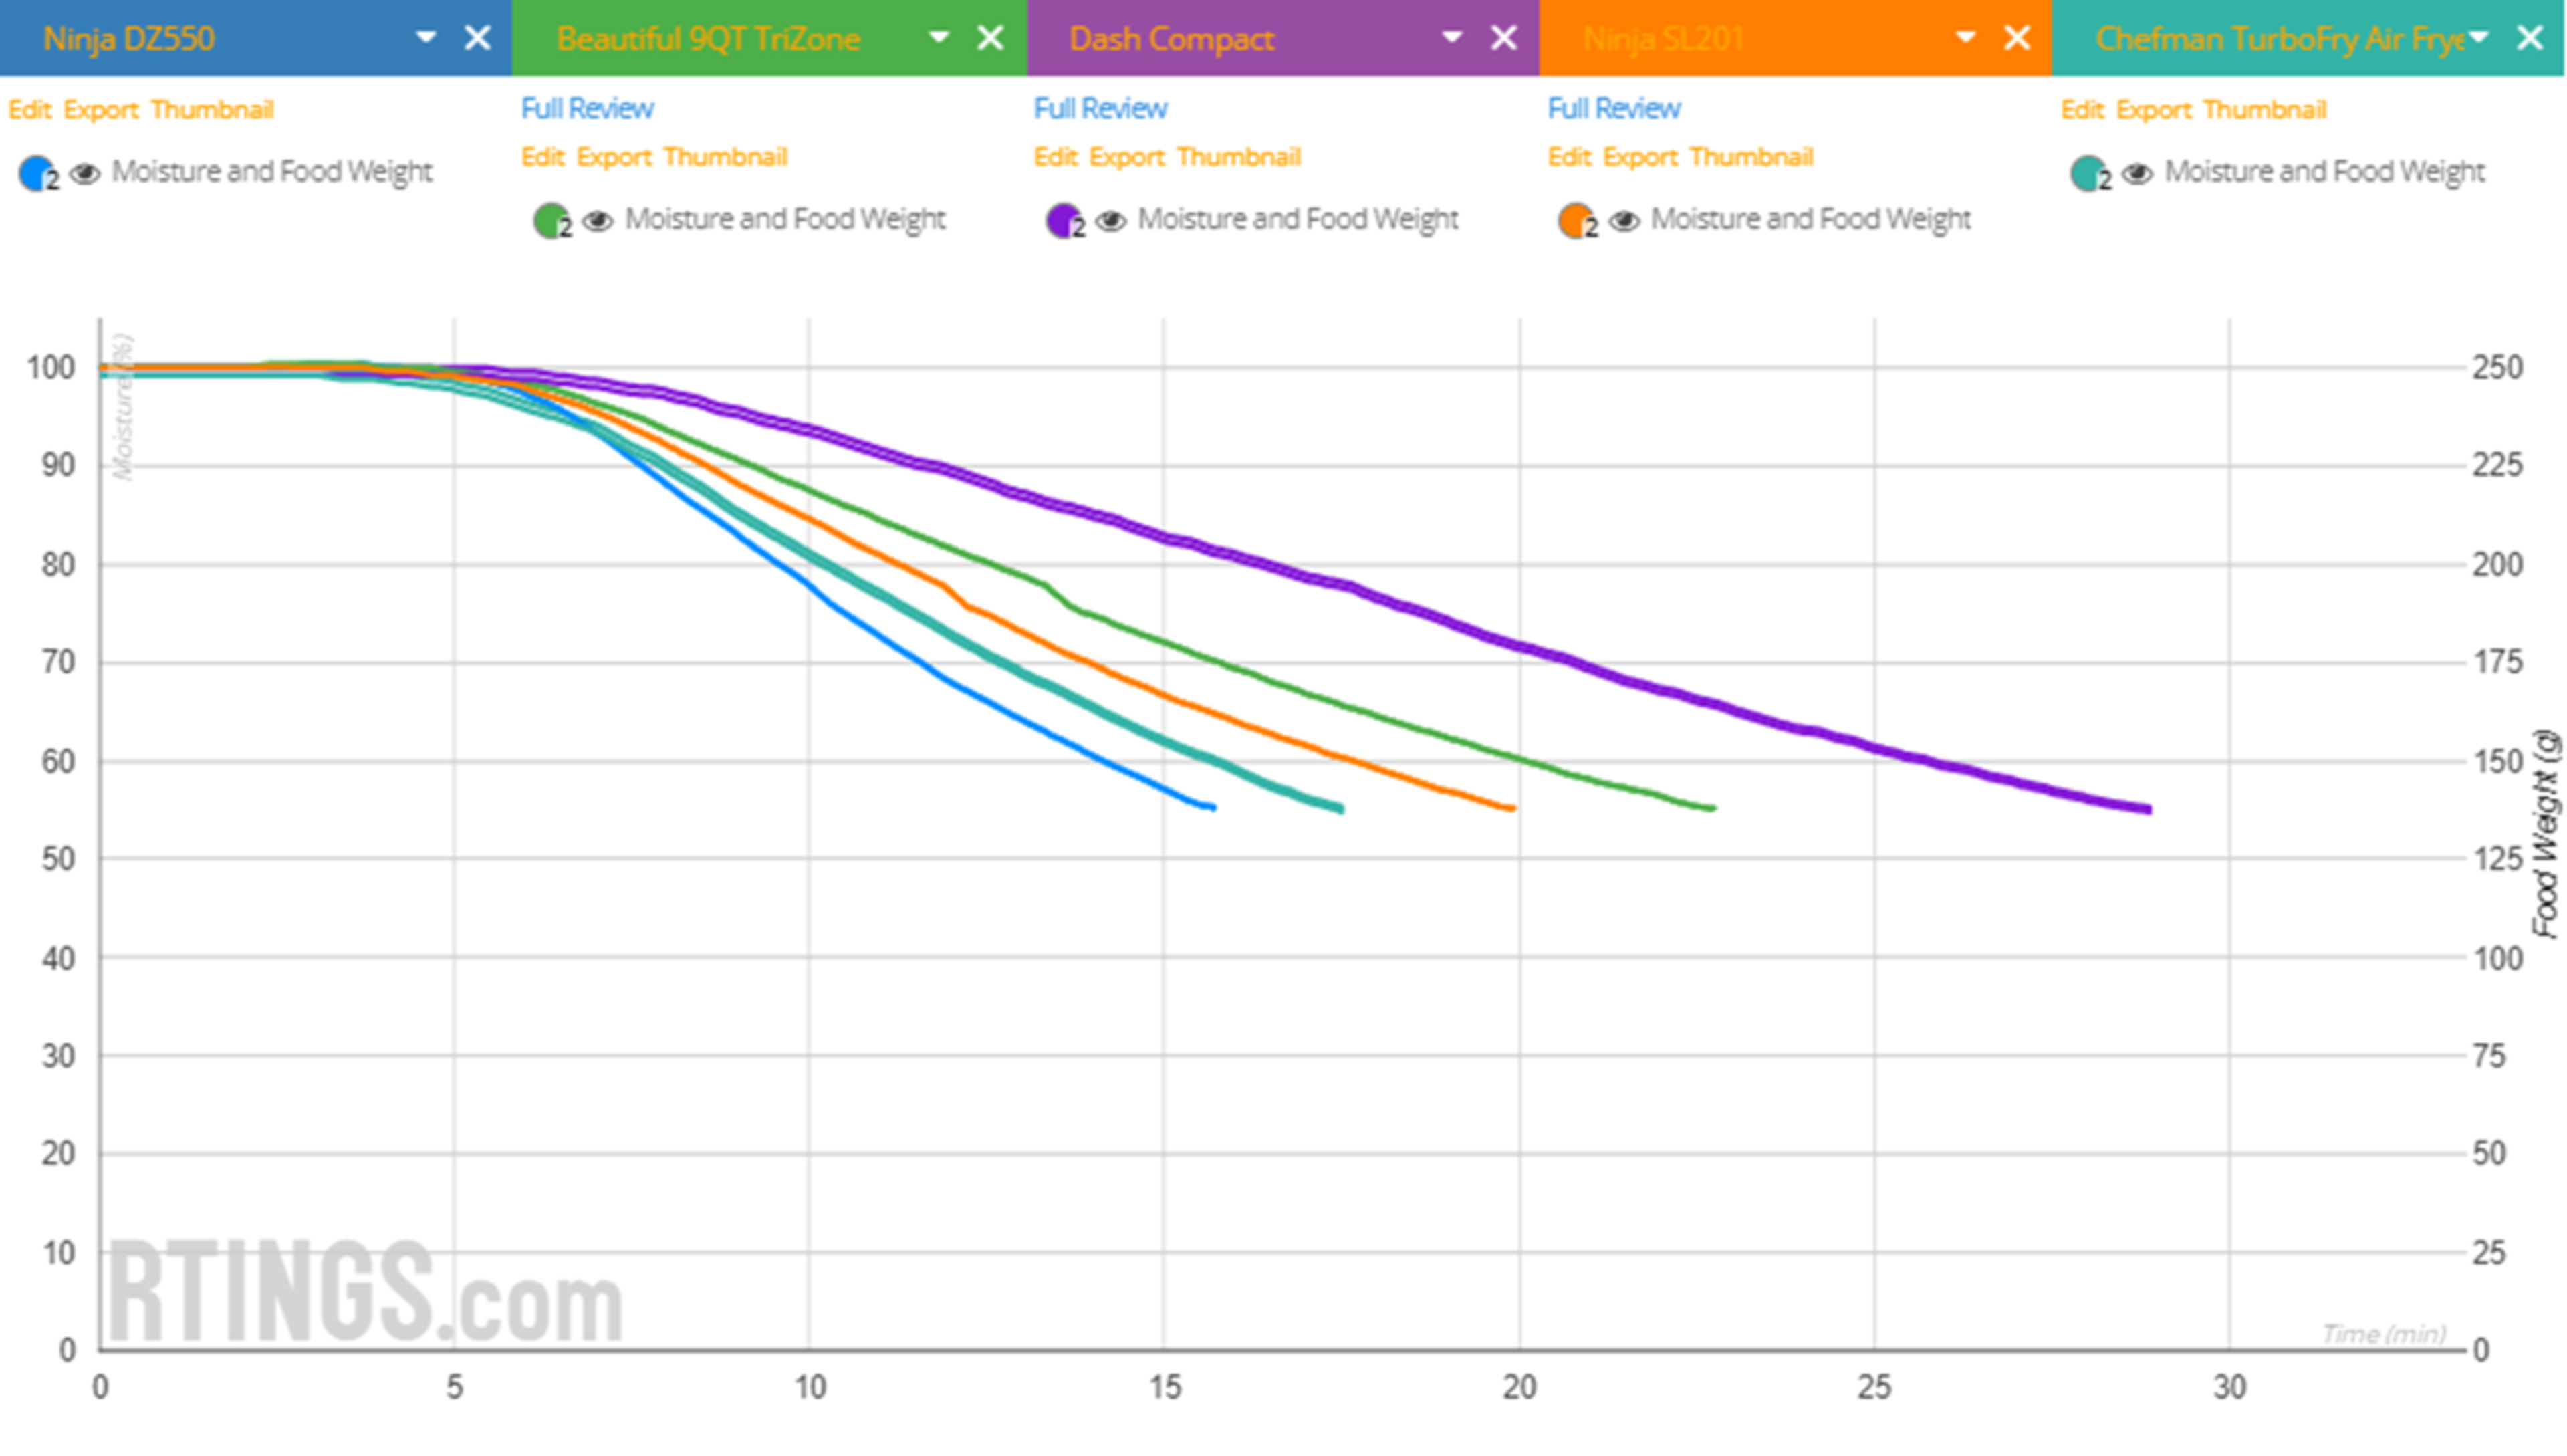Click Thumbnail link under Ninja DZ550

click(x=212, y=109)
